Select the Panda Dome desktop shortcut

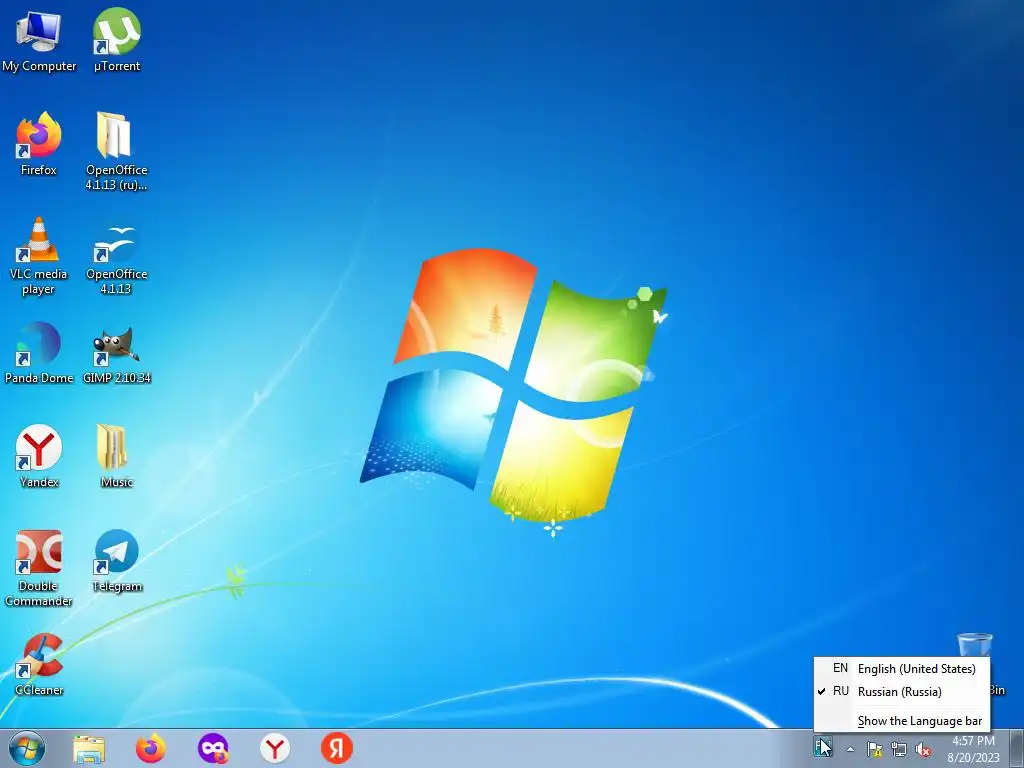[x=39, y=353]
